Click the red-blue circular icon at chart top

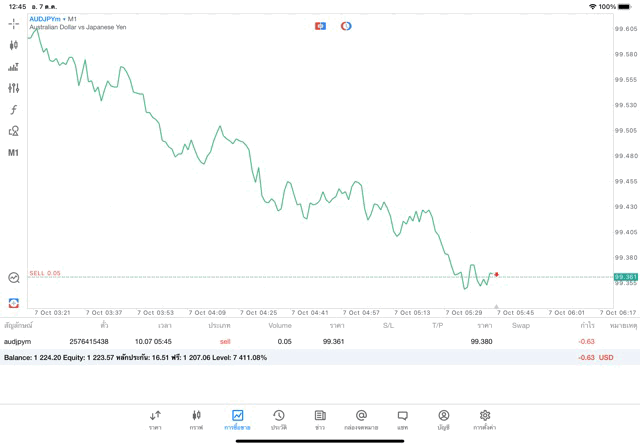(x=346, y=25)
